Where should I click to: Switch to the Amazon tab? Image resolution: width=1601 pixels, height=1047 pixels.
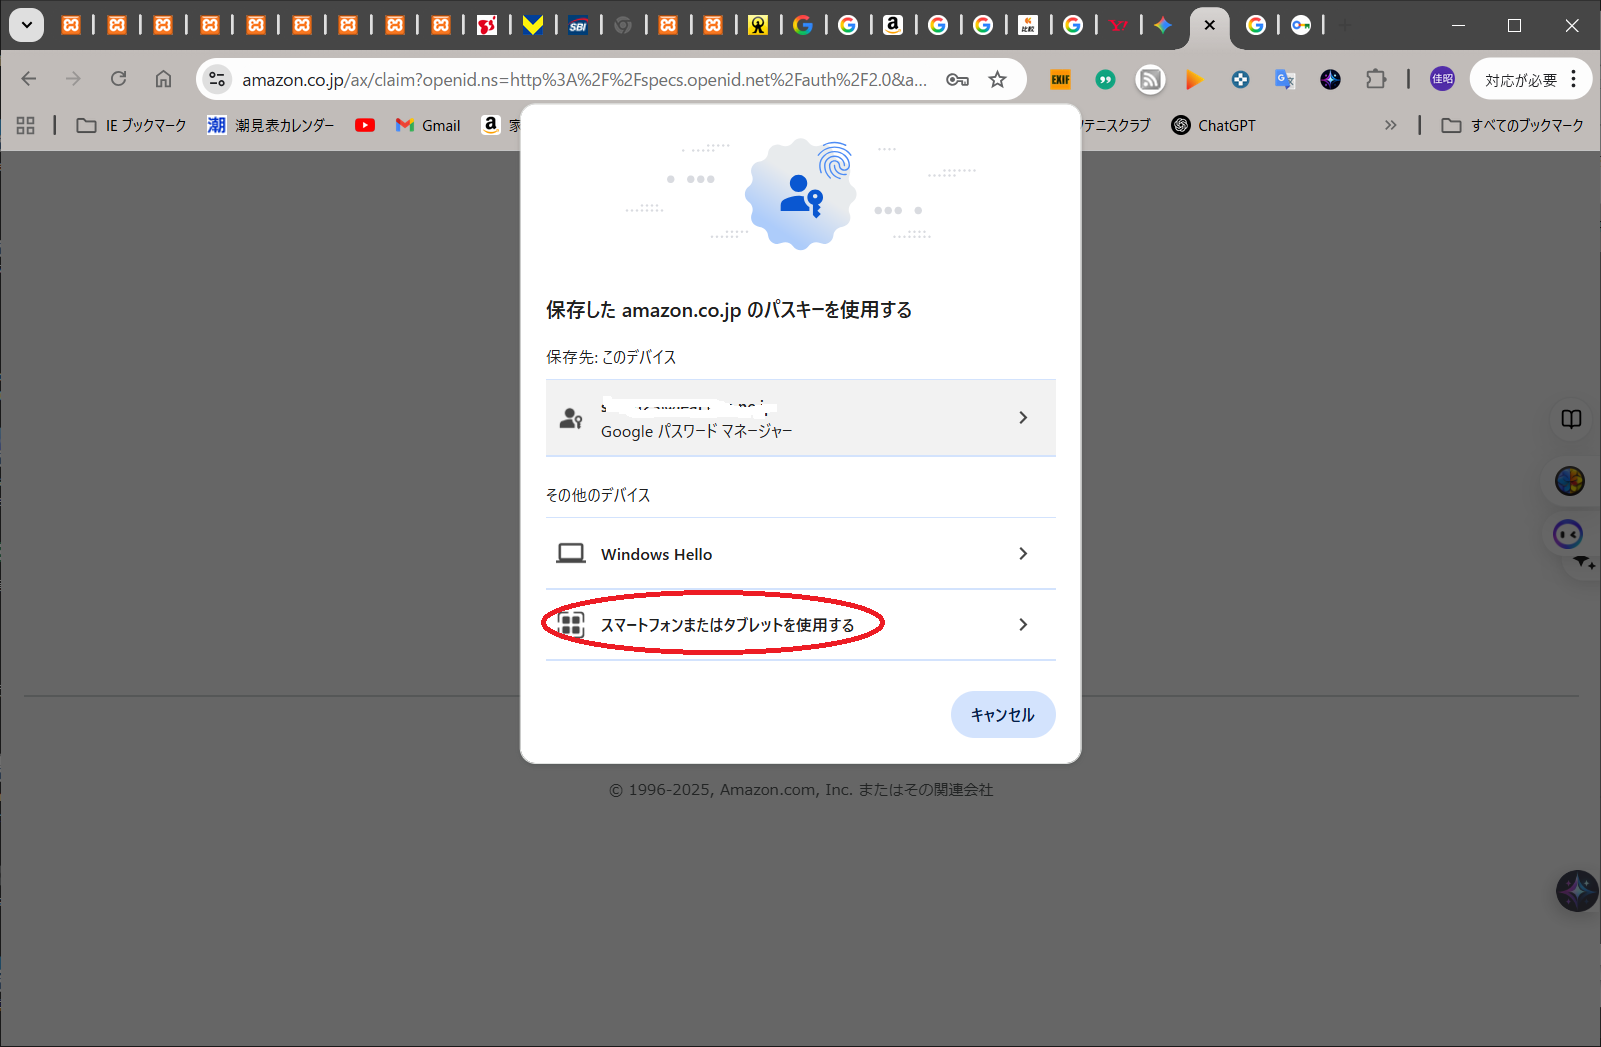893,25
